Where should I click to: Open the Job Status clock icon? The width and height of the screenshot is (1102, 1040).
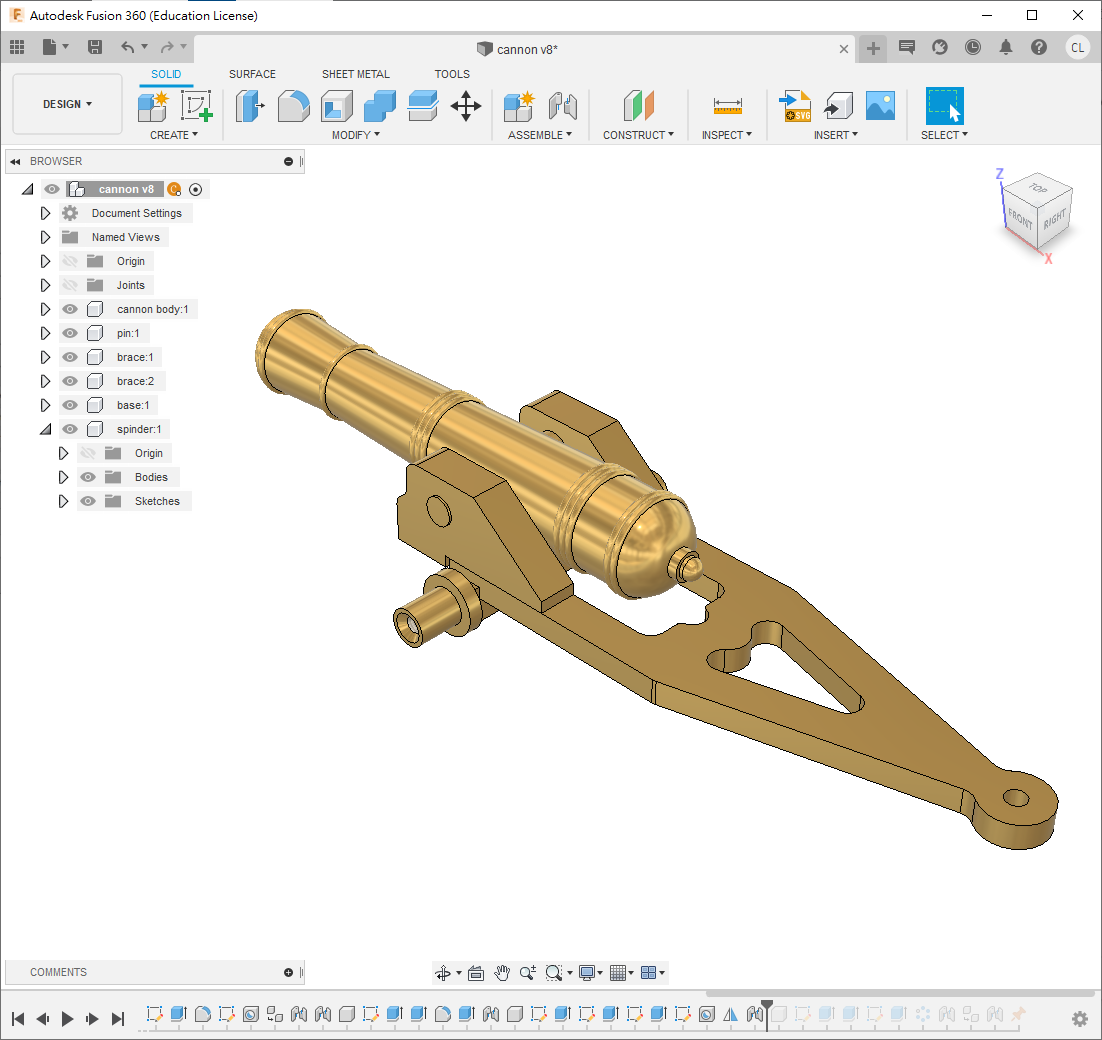point(973,47)
